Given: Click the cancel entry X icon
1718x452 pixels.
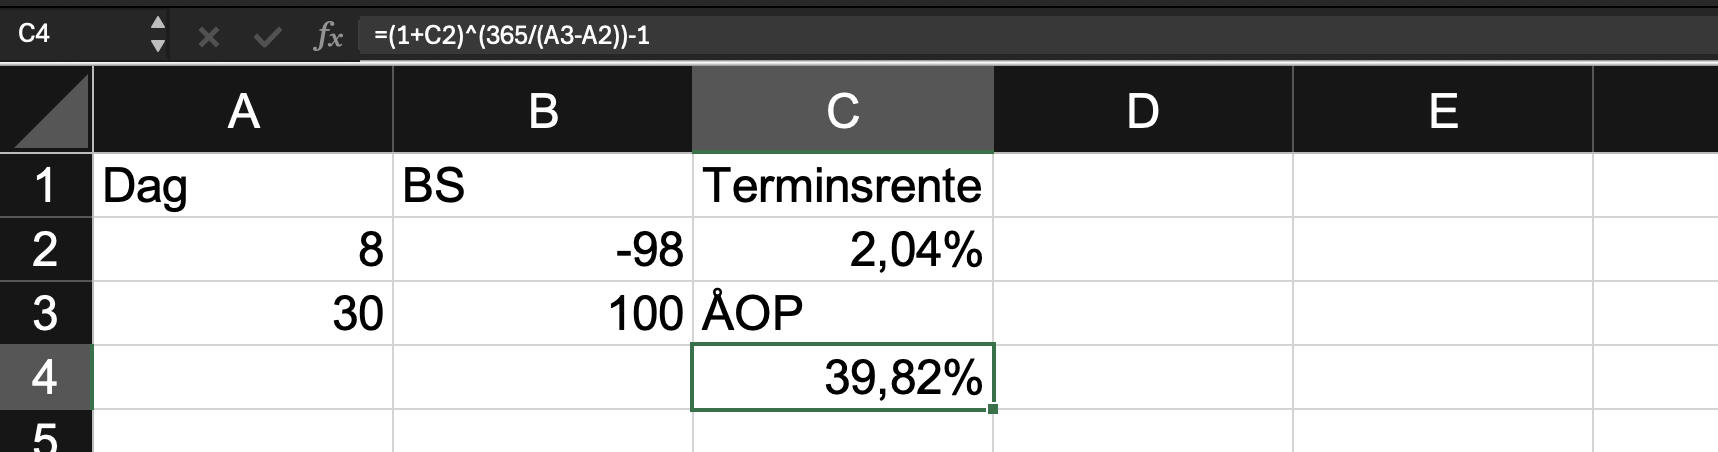Looking at the screenshot, I should tap(209, 38).
